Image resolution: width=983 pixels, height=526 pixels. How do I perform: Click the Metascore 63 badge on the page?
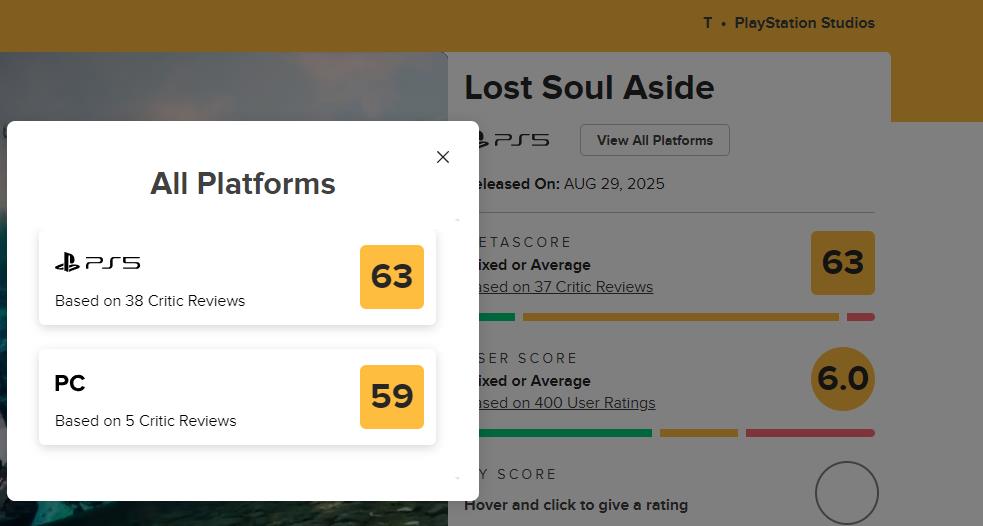(842, 263)
